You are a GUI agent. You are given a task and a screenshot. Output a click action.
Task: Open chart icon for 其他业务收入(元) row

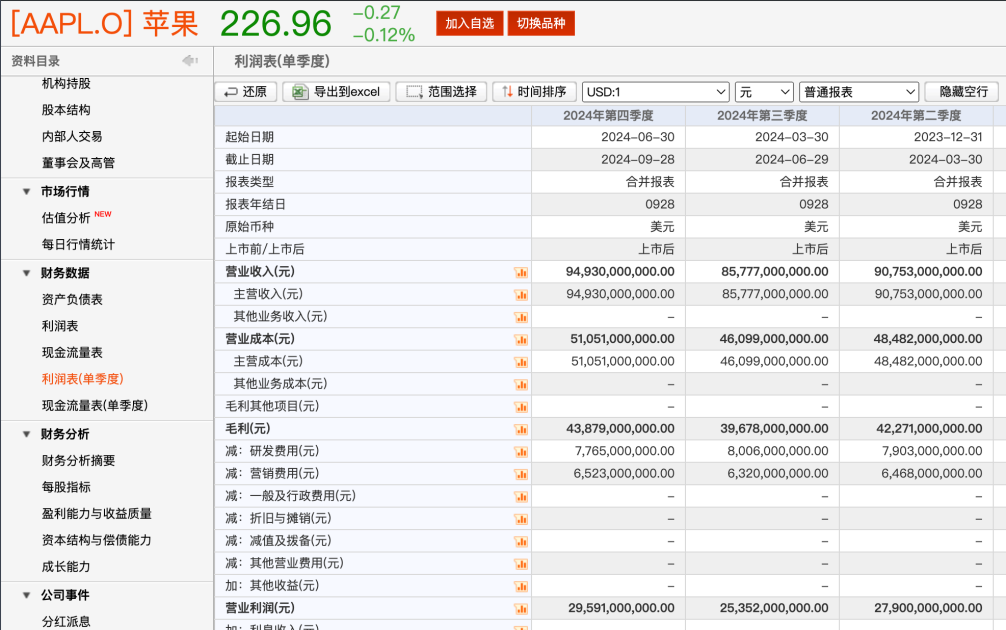coord(521,318)
